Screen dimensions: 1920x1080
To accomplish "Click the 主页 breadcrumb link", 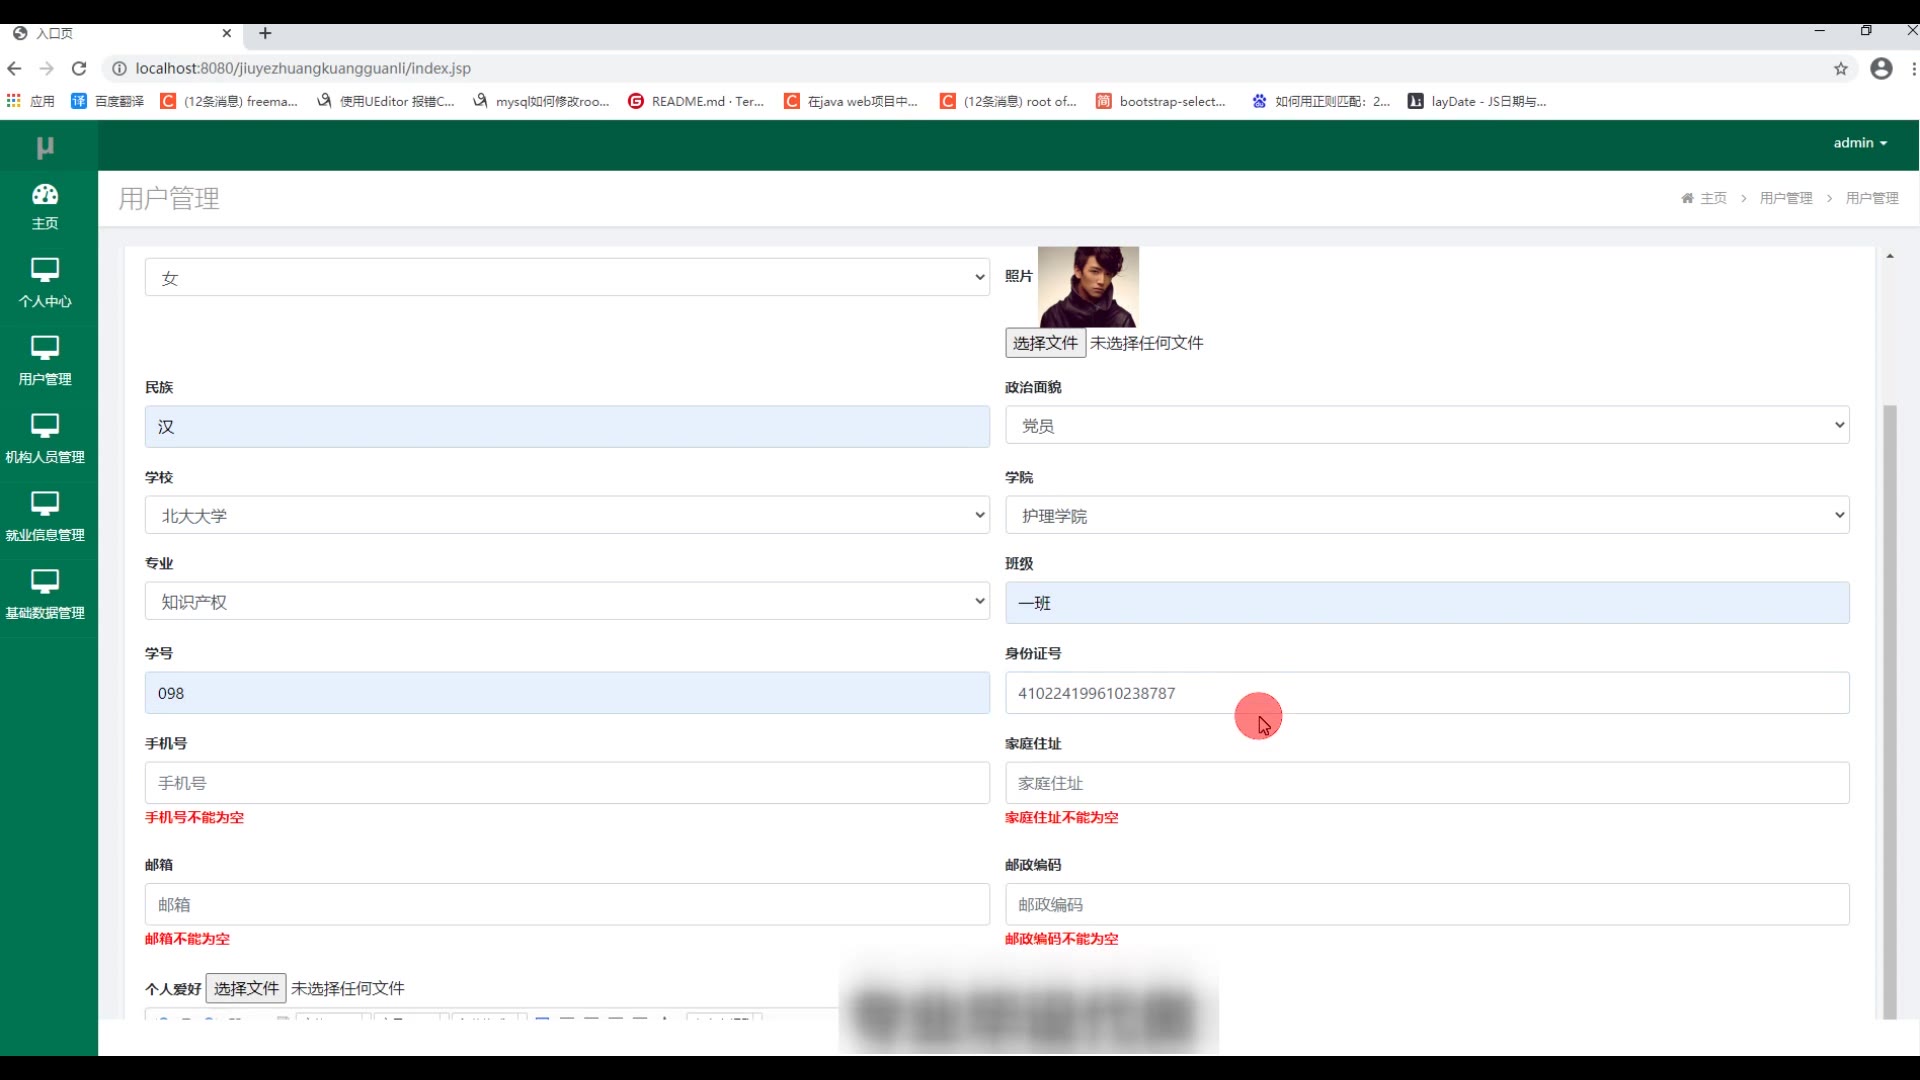I will pyautogui.click(x=1712, y=198).
